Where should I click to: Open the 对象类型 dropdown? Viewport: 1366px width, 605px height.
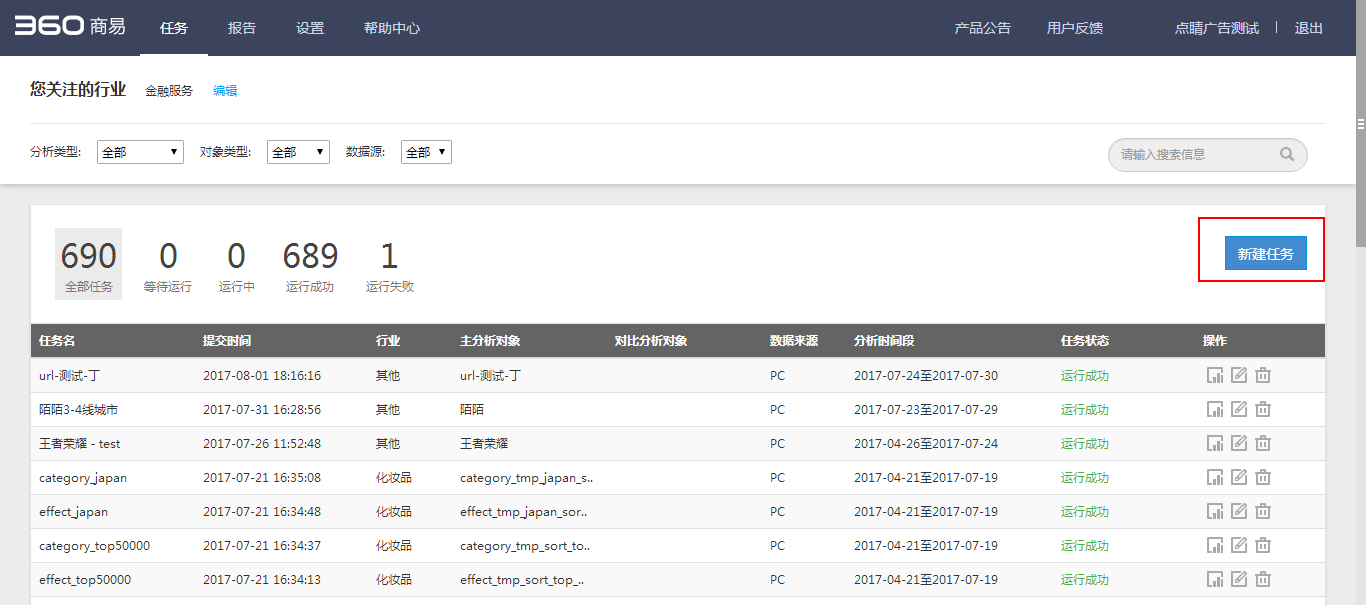coord(298,152)
